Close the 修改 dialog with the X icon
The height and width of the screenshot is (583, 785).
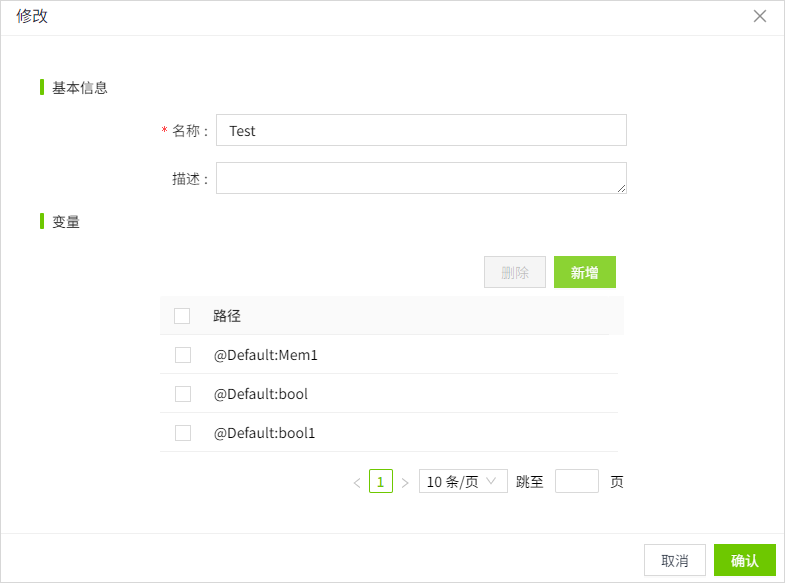(760, 16)
